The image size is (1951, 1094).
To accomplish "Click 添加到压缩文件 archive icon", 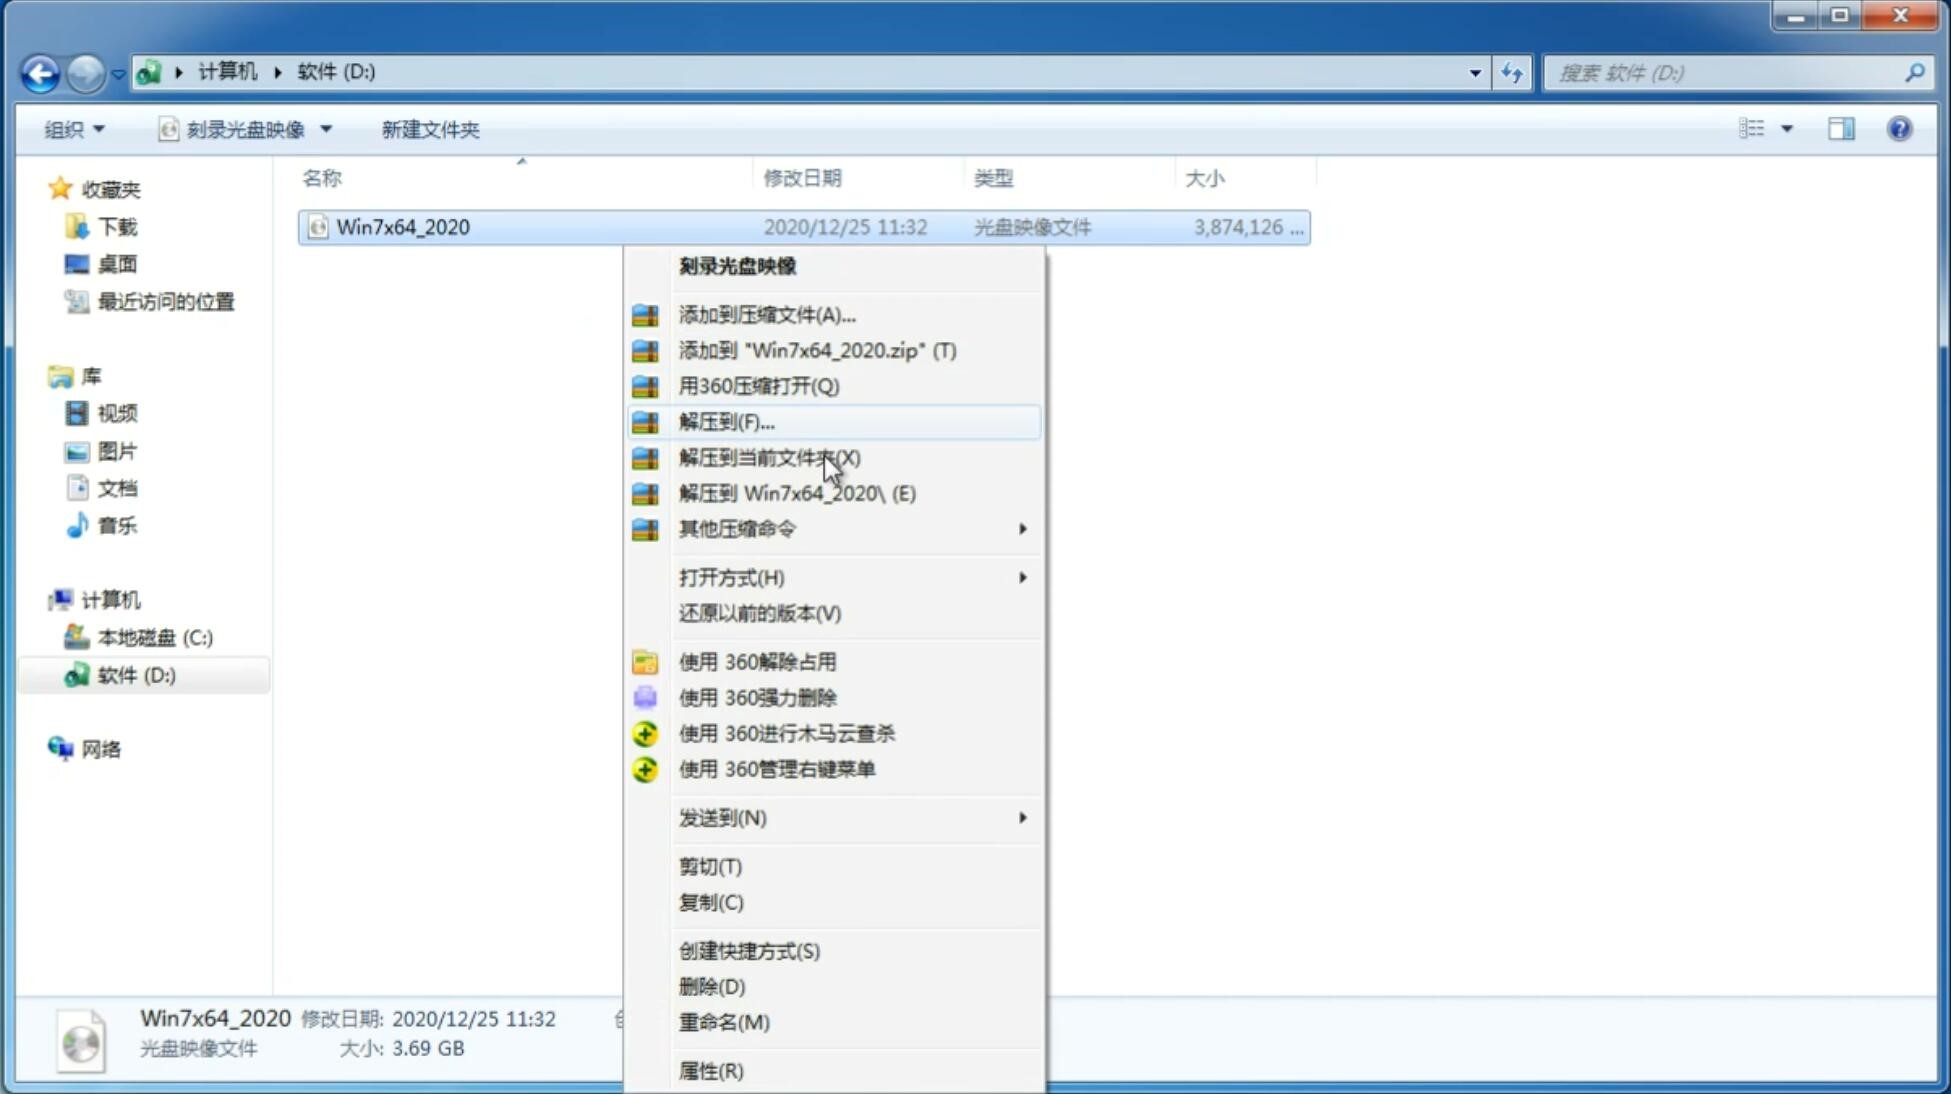I will tap(645, 314).
